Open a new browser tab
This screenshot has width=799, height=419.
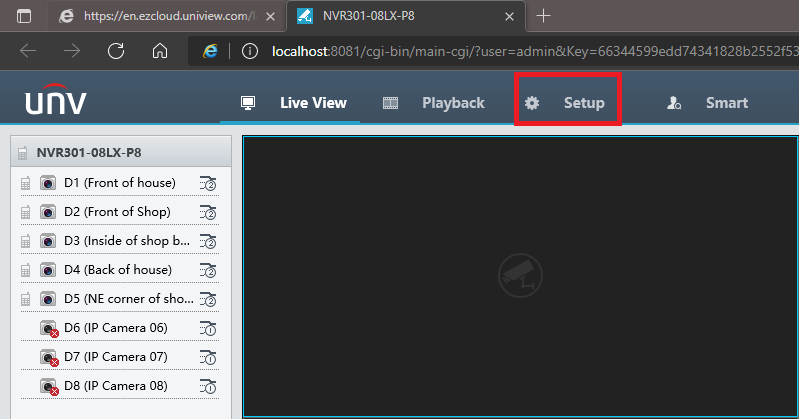coord(544,16)
